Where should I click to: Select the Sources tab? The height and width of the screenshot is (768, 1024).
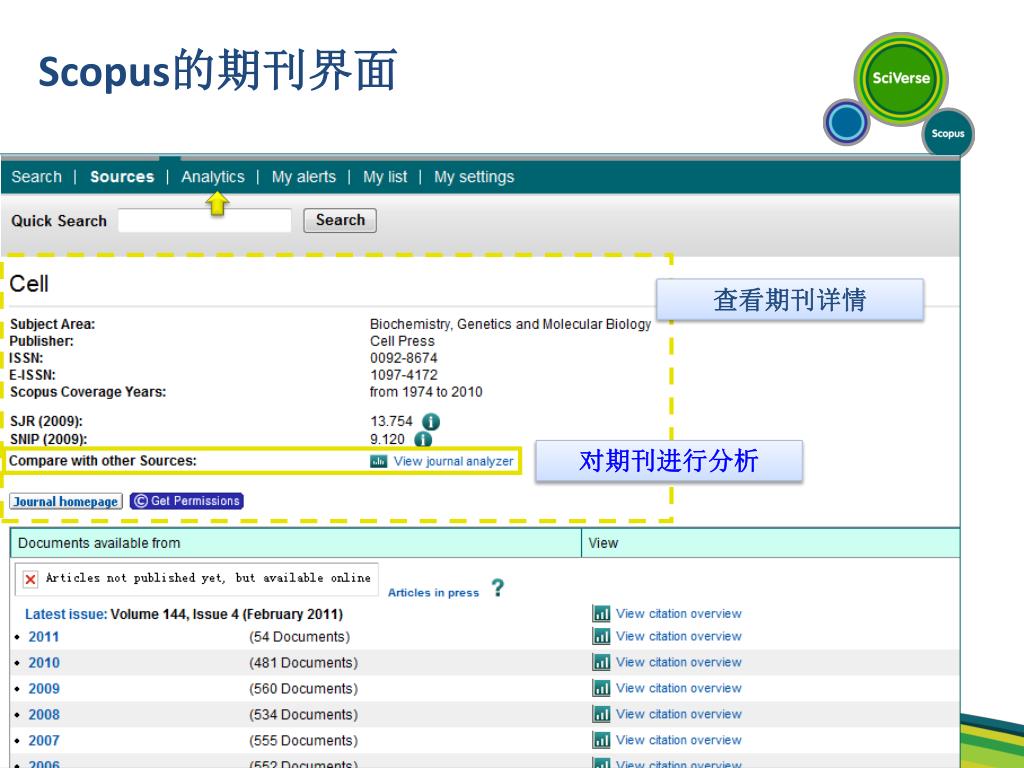tap(122, 177)
